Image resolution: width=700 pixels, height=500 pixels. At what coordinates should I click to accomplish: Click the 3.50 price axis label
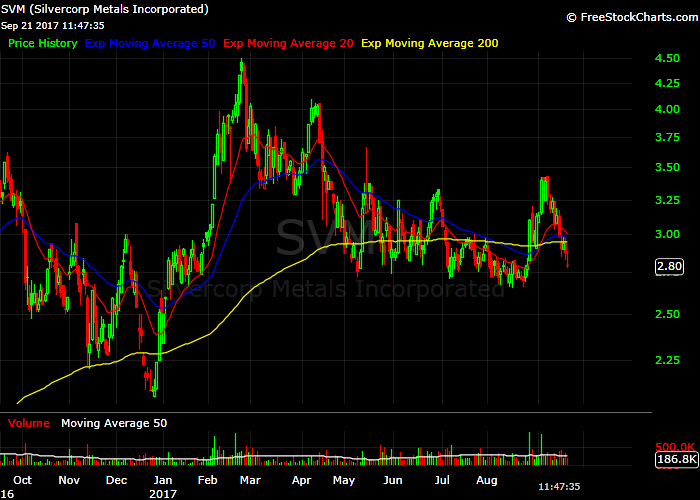click(667, 167)
